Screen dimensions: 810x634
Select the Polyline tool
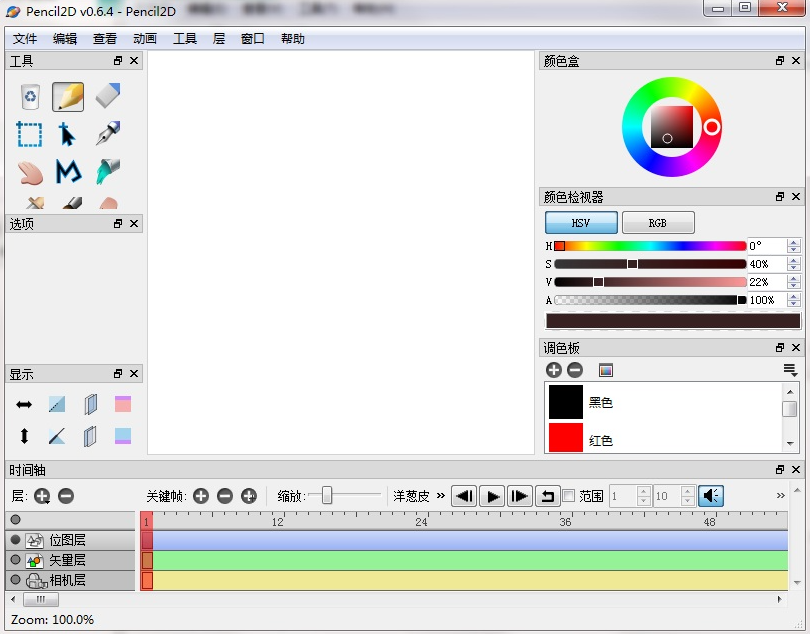pos(68,173)
